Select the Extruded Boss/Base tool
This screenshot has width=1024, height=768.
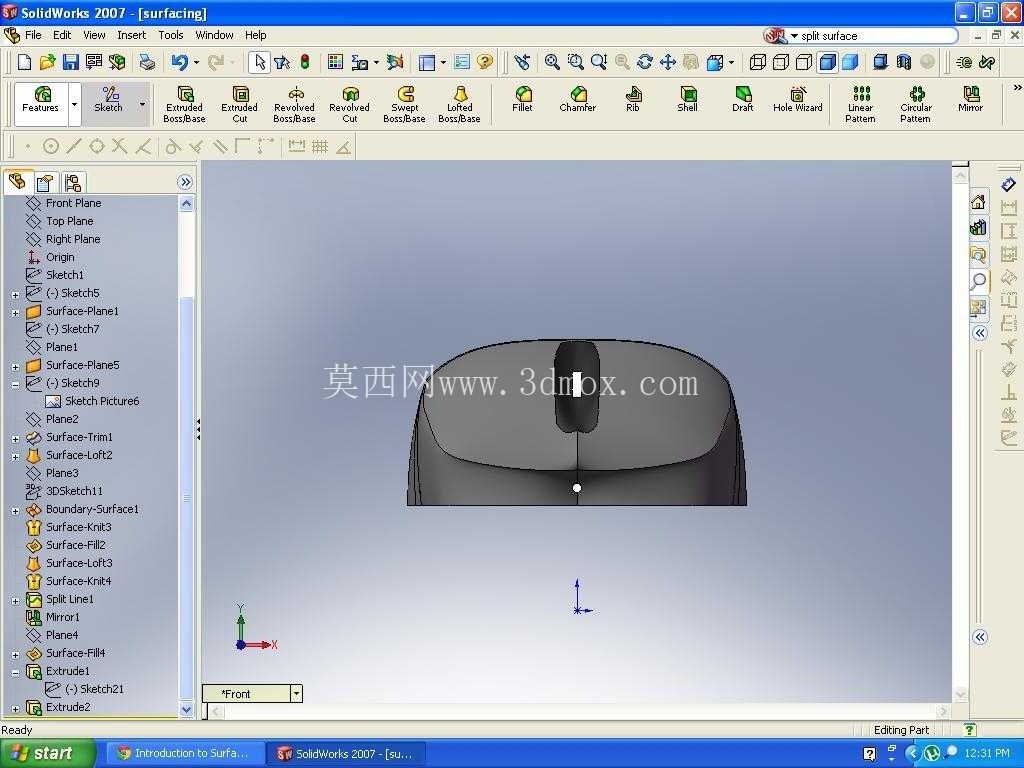click(184, 104)
